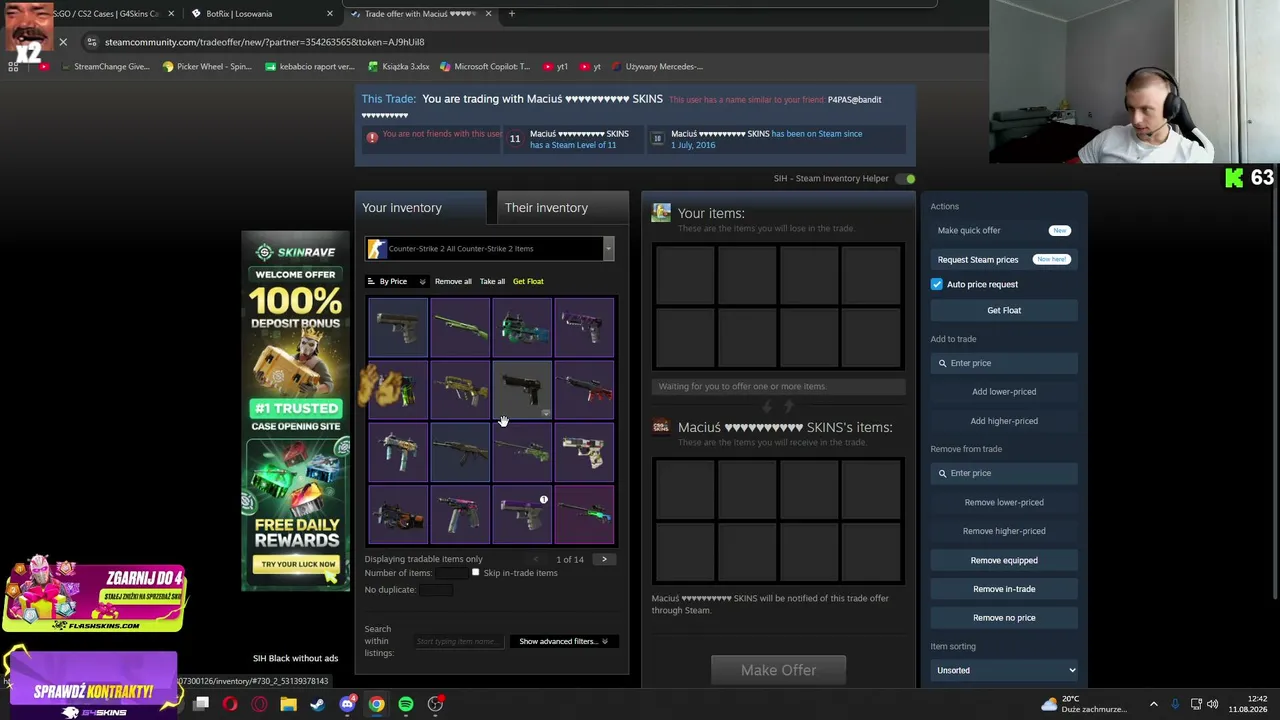The width and height of the screenshot is (1280, 720).
Task: Click Remove no price
Action: tap(1004, 617)
